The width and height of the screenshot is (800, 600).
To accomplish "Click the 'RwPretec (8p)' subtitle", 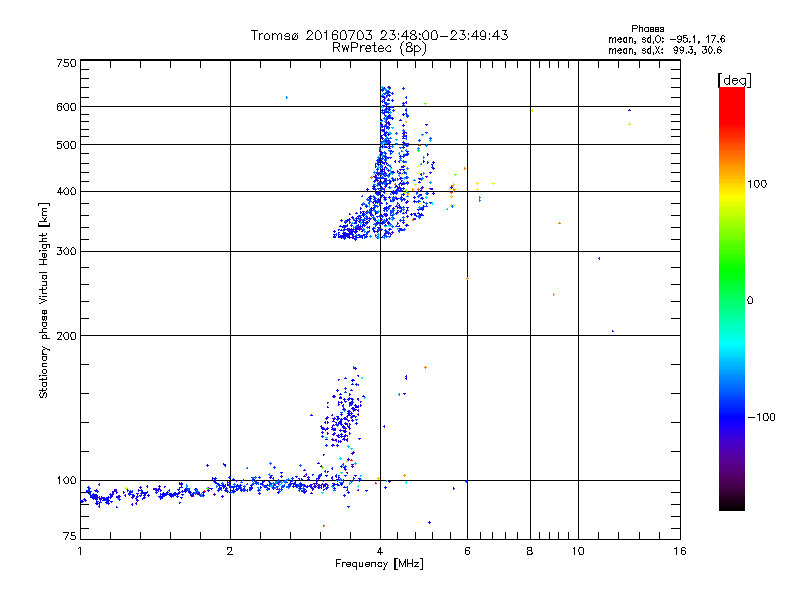I will pos(379,48).
